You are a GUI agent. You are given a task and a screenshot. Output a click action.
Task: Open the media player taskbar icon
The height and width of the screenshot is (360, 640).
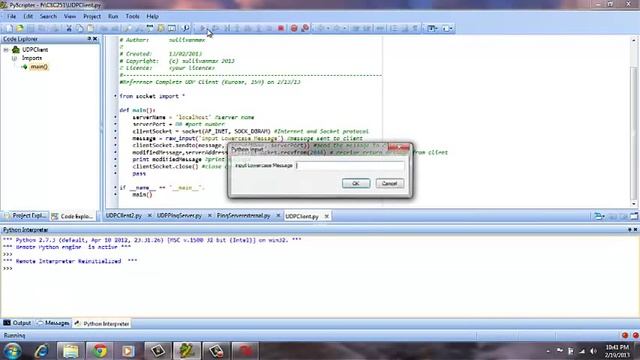coord(128,351)
